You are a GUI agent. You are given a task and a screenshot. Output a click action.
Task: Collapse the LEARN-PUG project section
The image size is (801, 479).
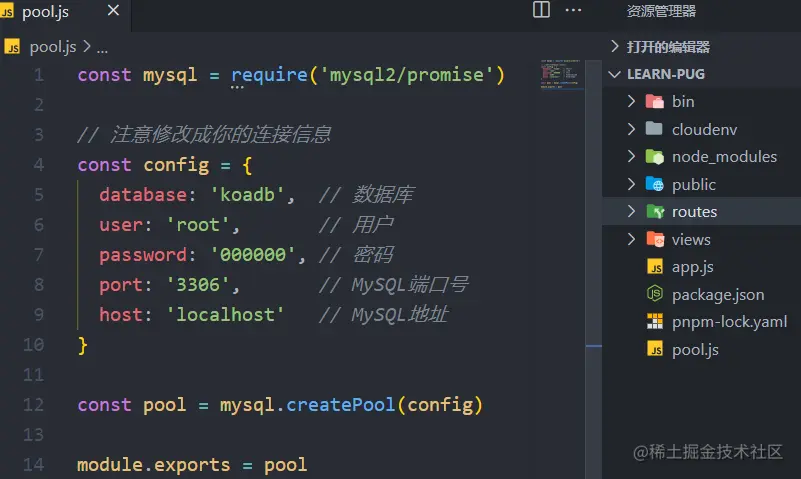(615, 75)
